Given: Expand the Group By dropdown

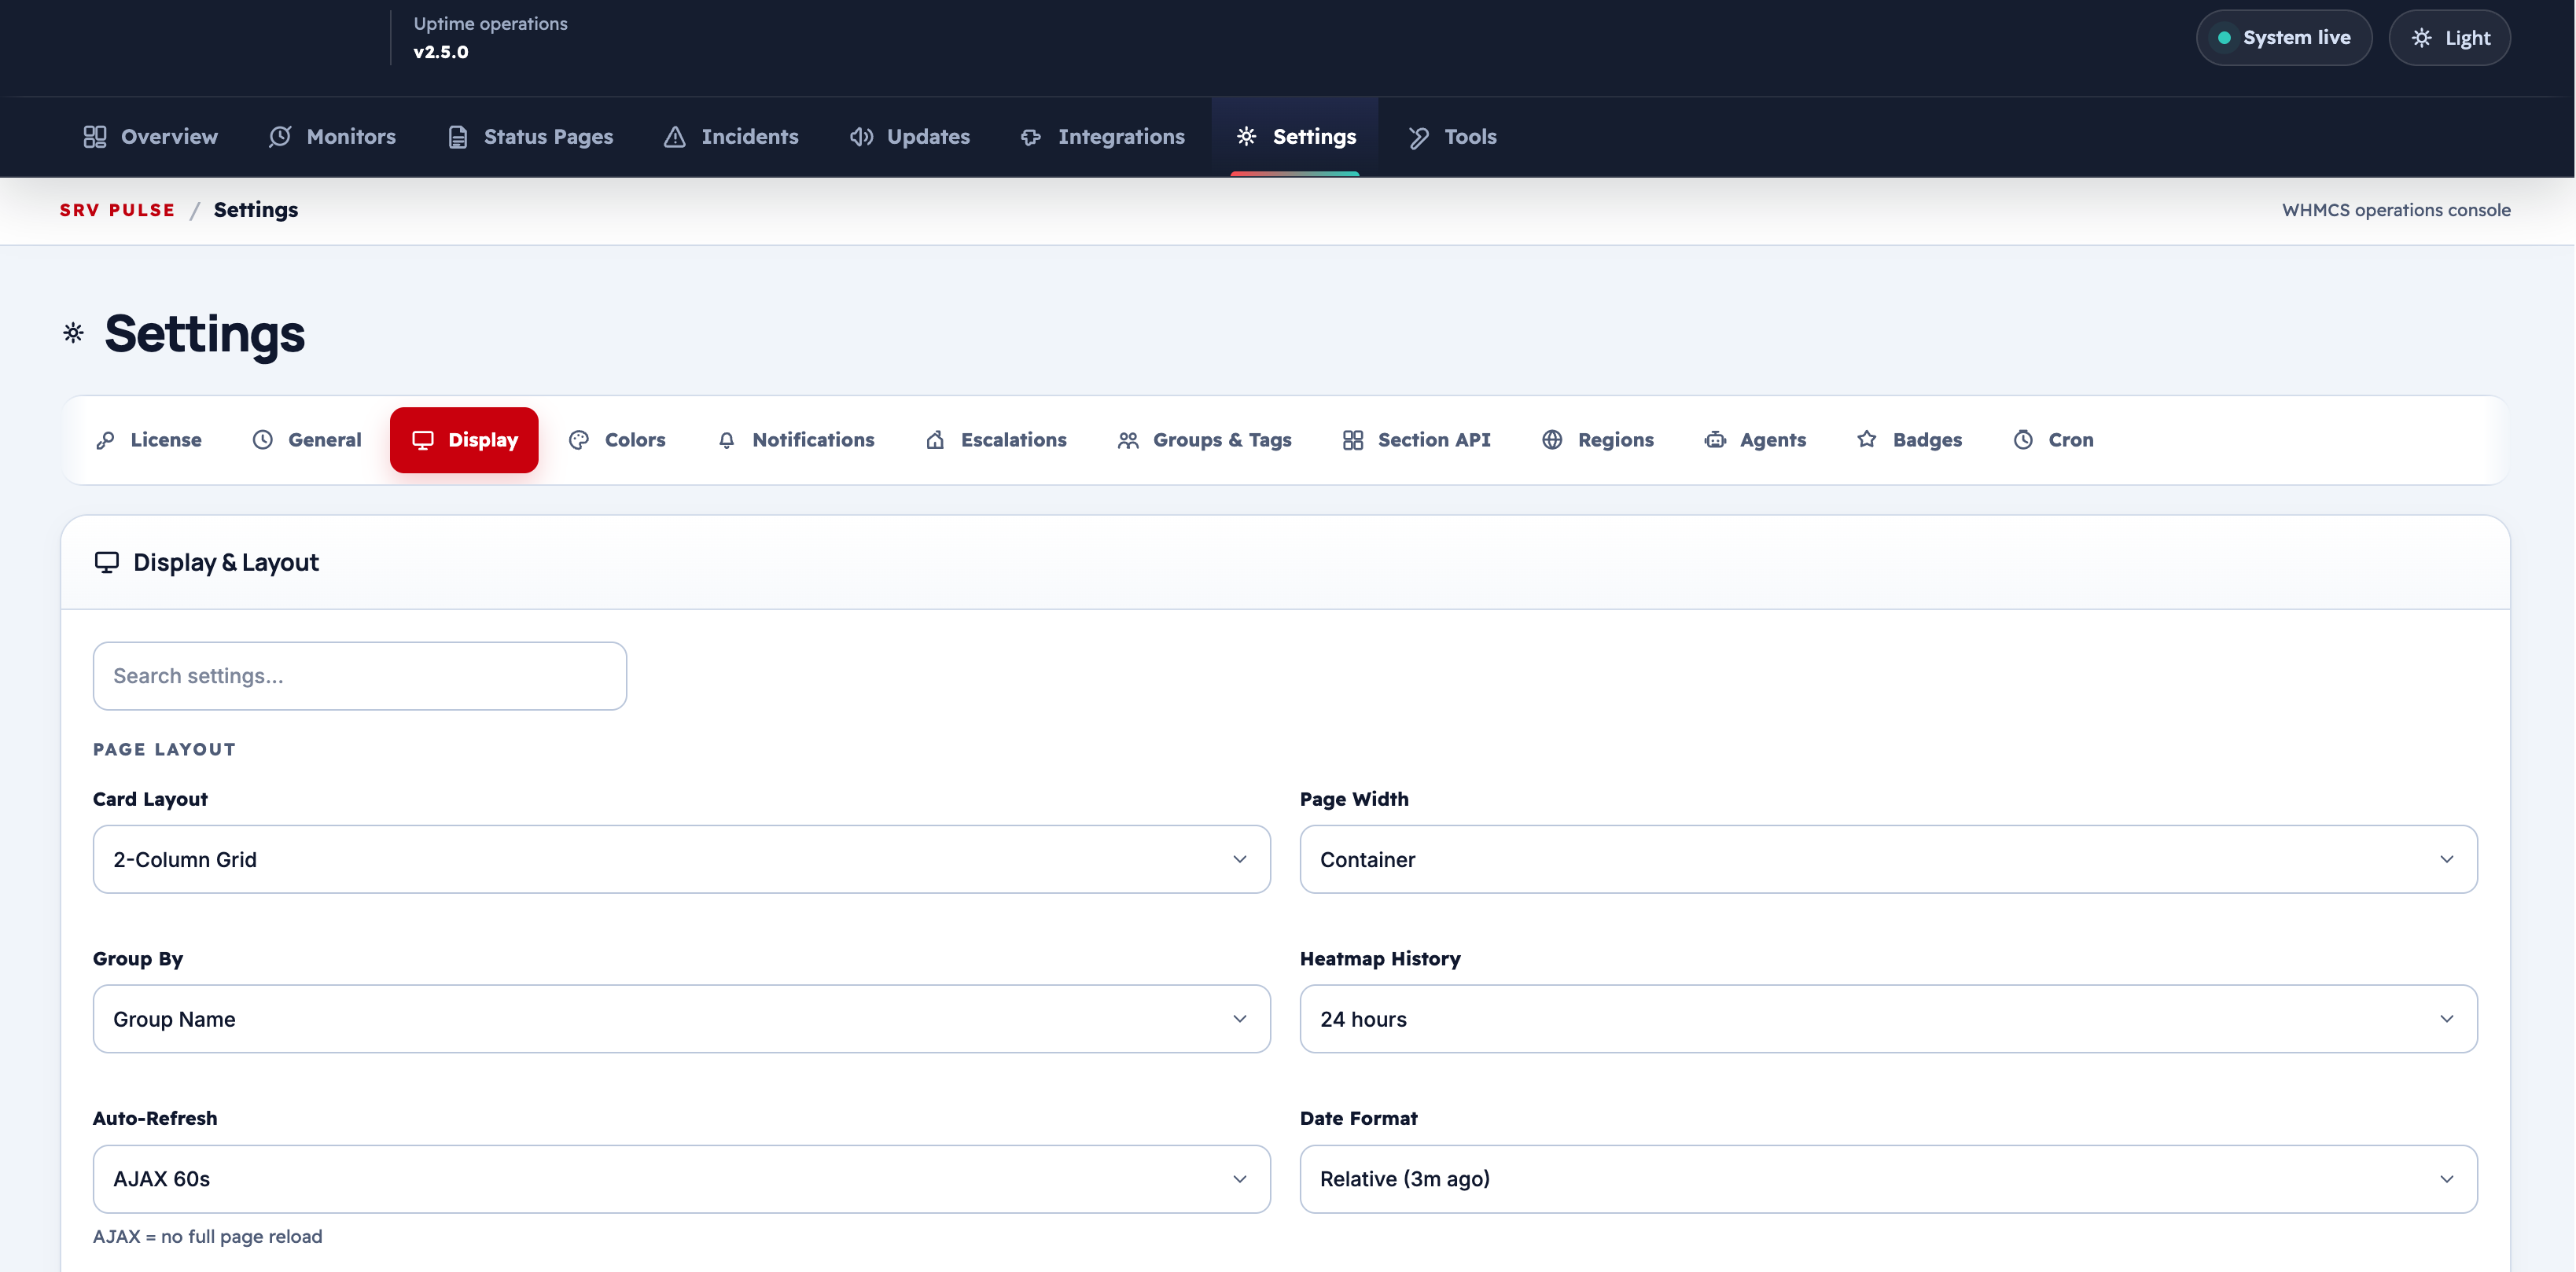Looking at the screenshot, I should [682, 1019].
